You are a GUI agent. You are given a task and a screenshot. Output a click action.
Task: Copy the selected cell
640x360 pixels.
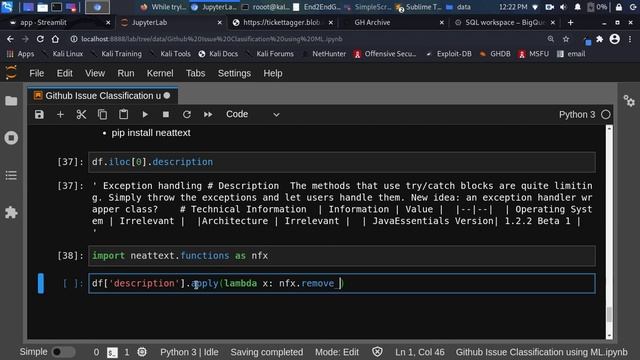coord(102,115)
